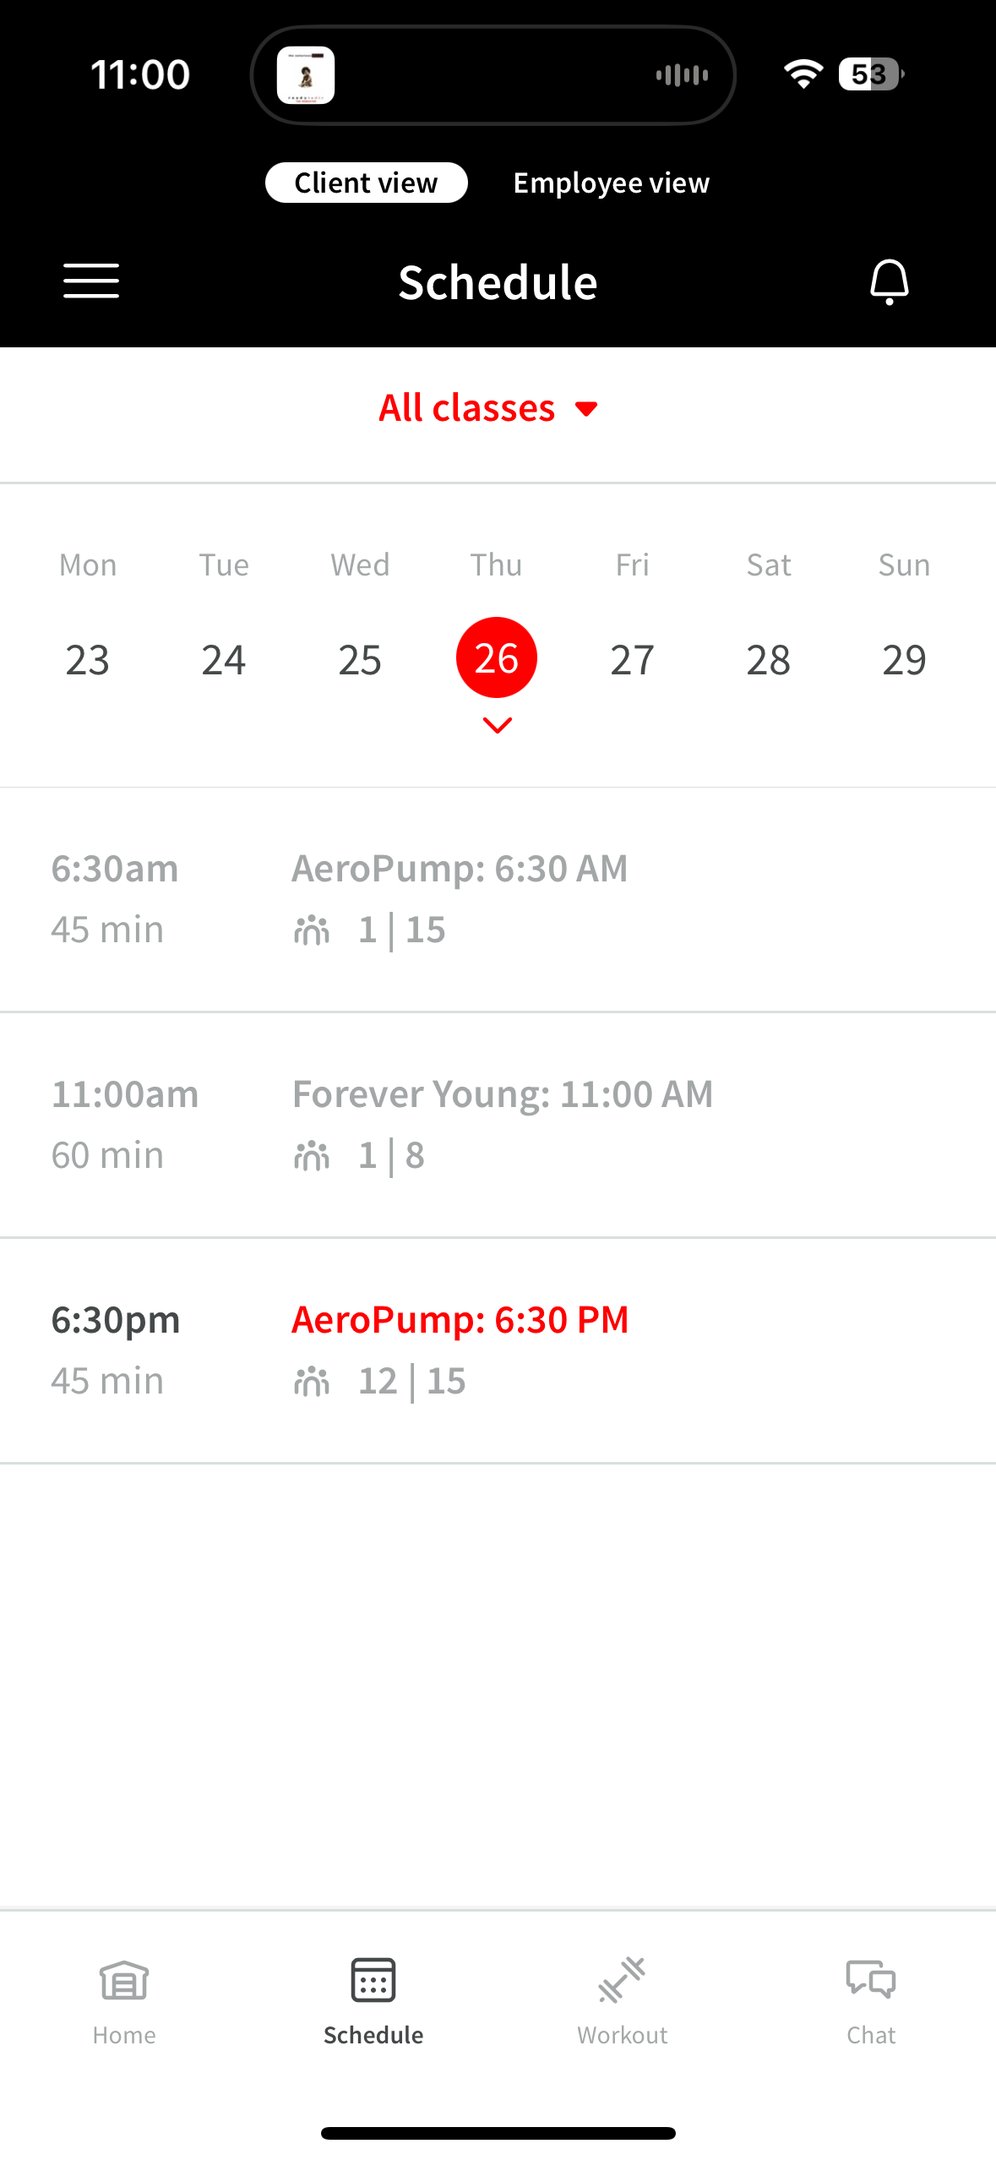Expand calendar using chevron below 26
This screenshot has height=2160, width=996.
497,725
